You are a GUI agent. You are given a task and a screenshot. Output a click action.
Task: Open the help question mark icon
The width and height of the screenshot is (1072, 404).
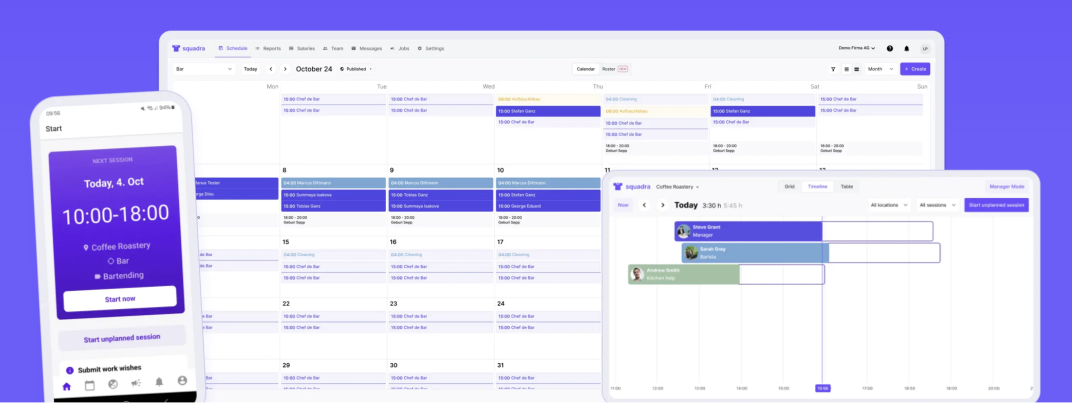[889, 49]
